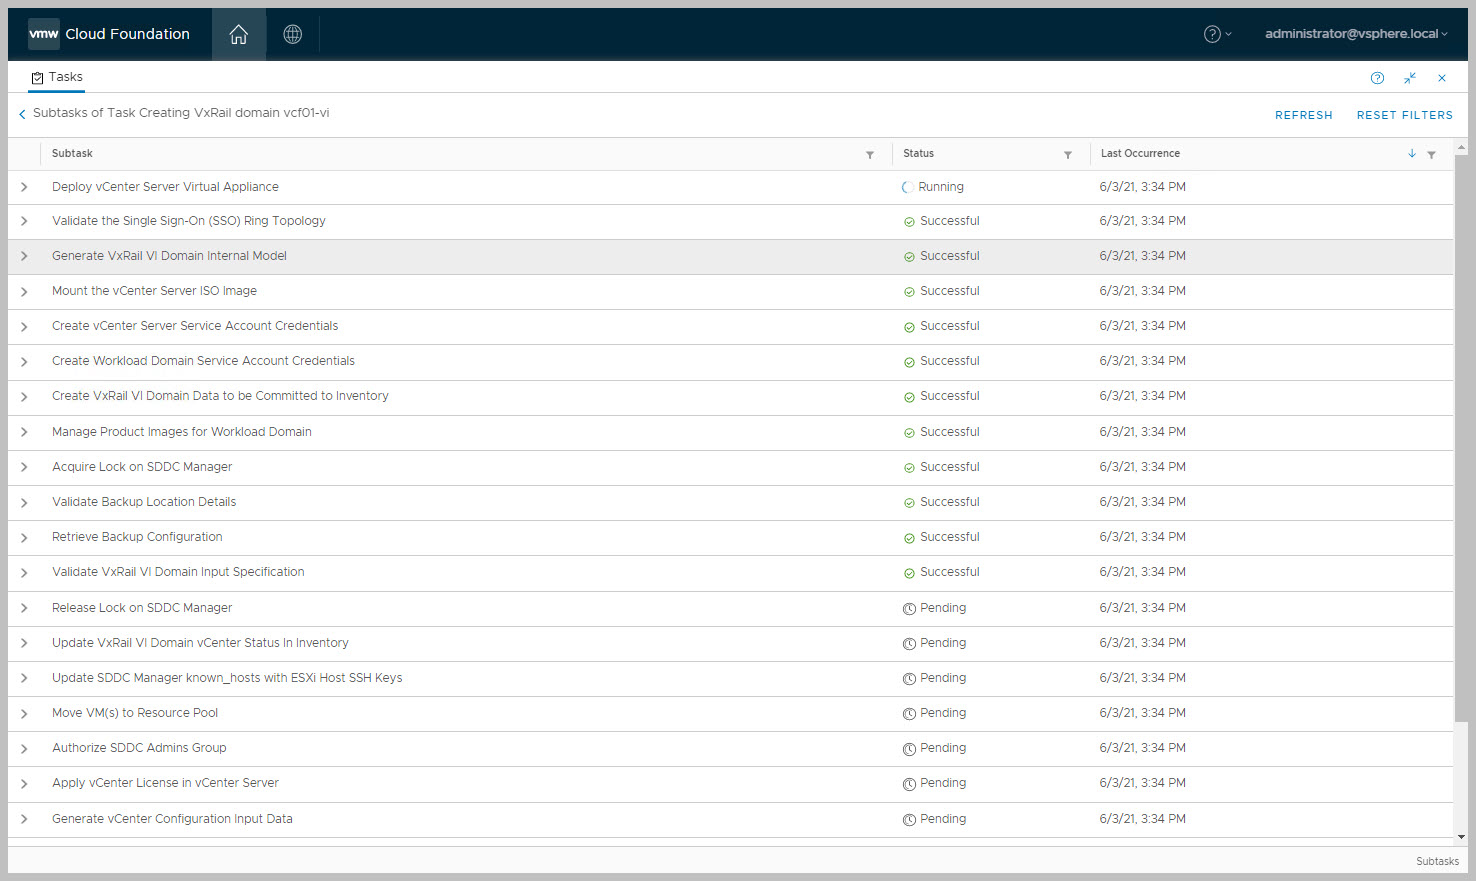
Task: Minimize the Tasks panel with collapse icon
Action: (1410, 78)
